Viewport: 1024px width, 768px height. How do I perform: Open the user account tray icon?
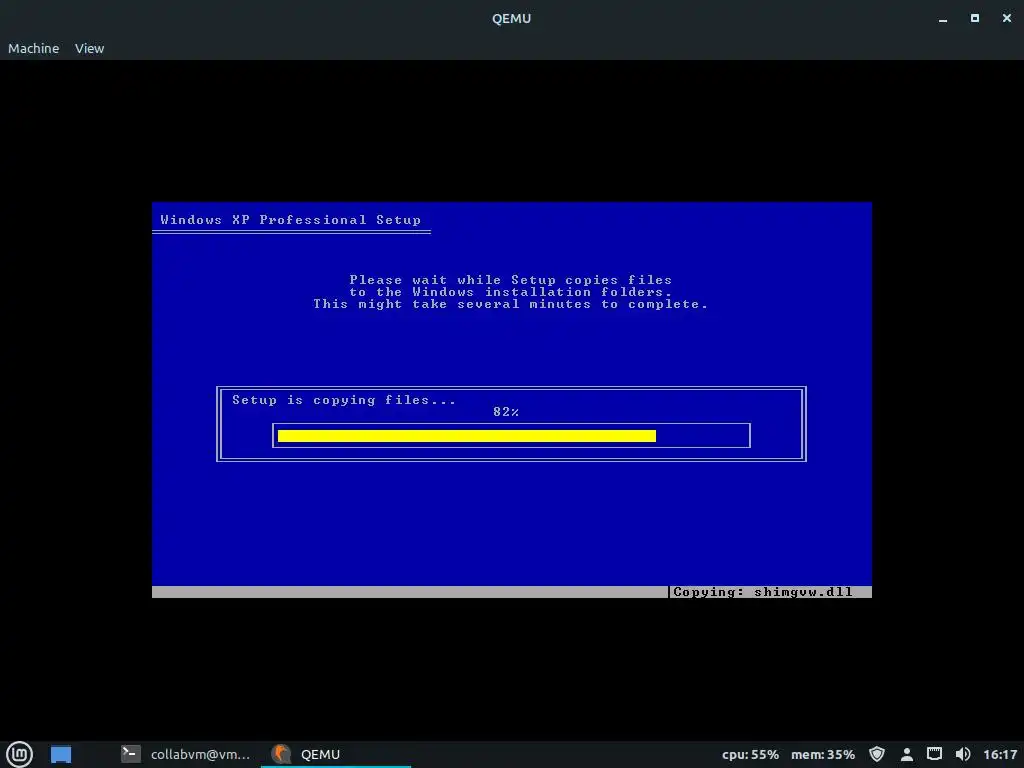click(906, 754)
